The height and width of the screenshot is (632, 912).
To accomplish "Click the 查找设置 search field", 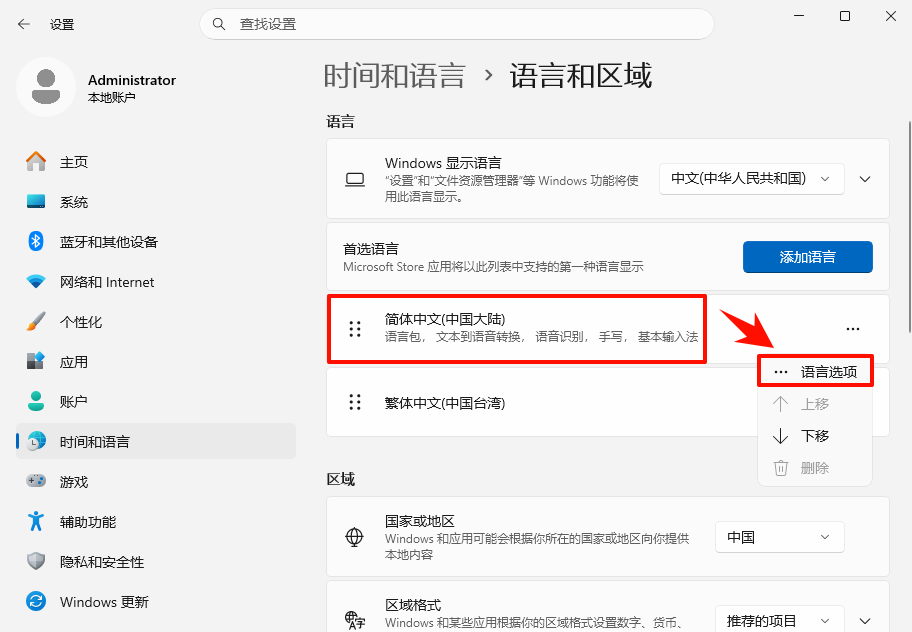I will (457, 24).
